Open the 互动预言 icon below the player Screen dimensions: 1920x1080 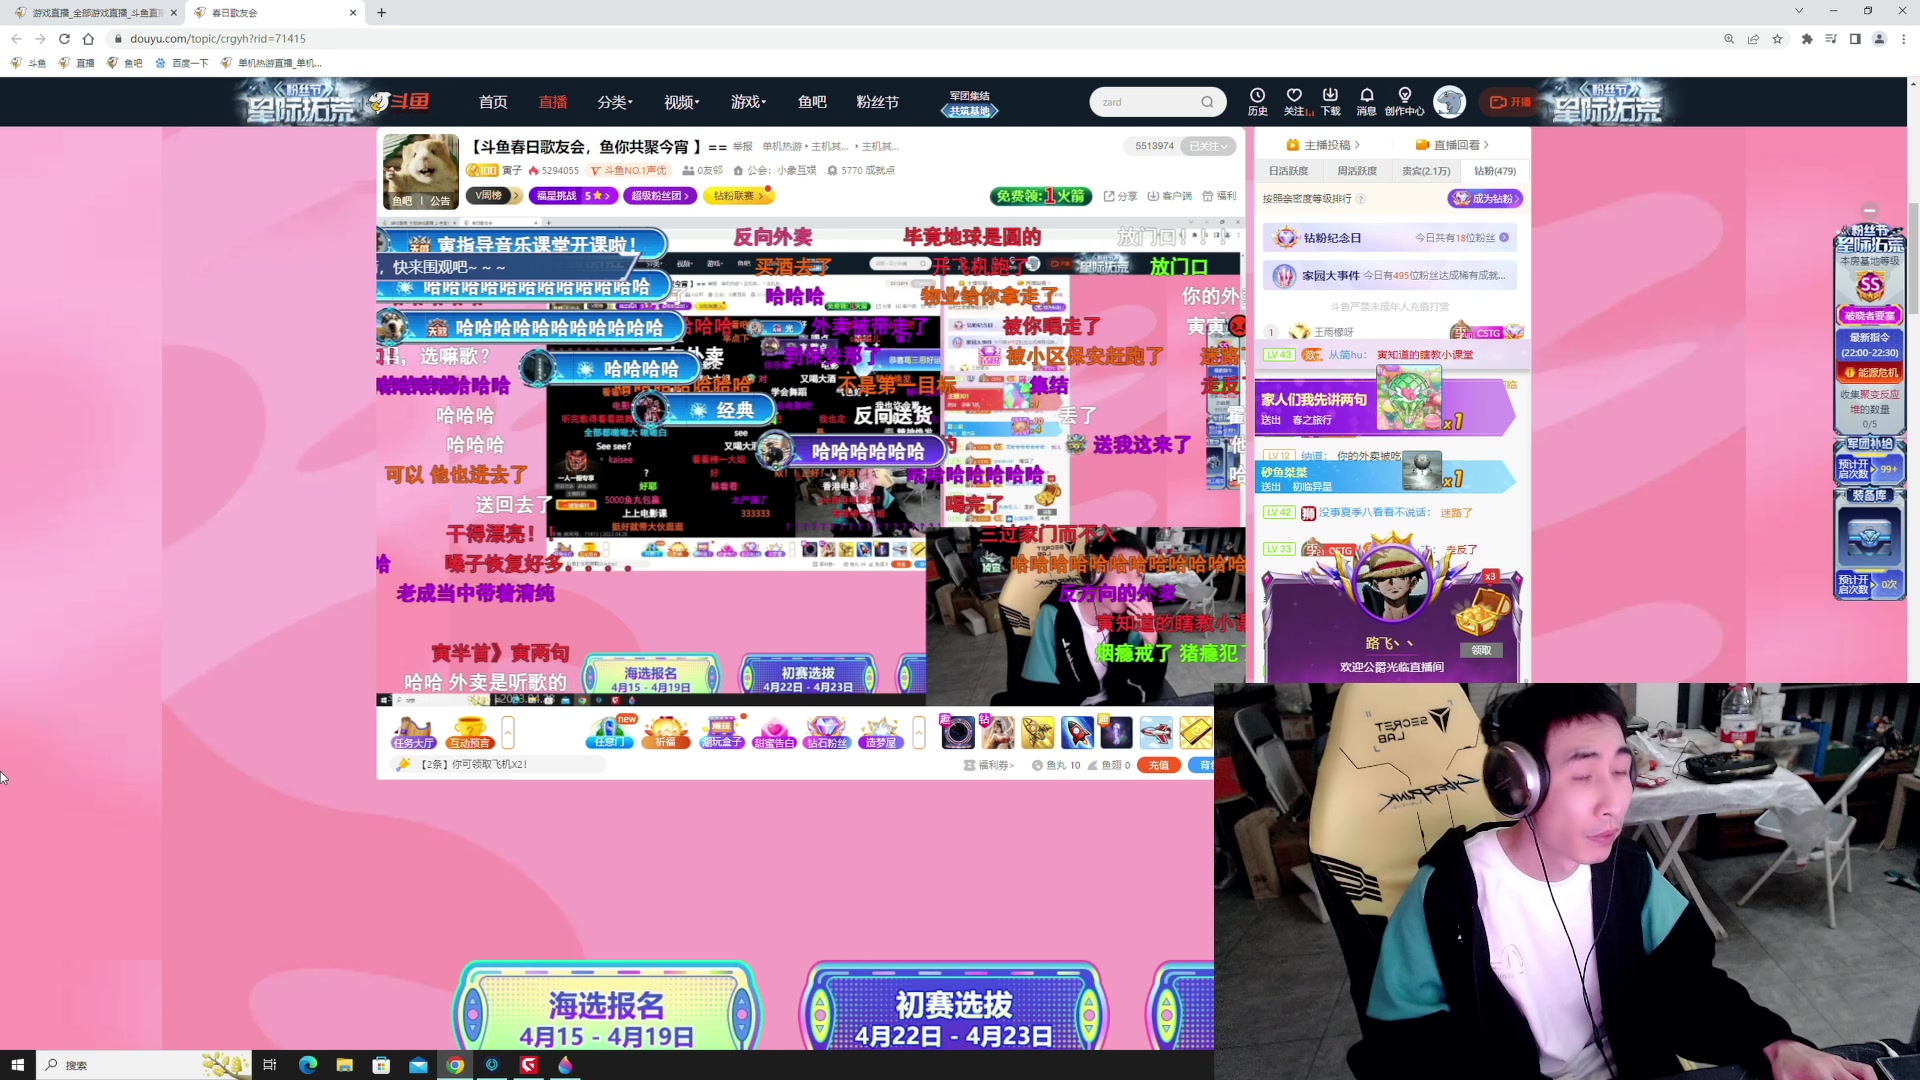(469, 733)
